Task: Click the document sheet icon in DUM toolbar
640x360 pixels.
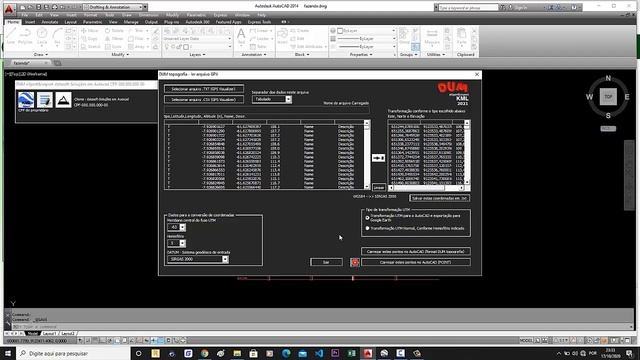Action: 44,100
